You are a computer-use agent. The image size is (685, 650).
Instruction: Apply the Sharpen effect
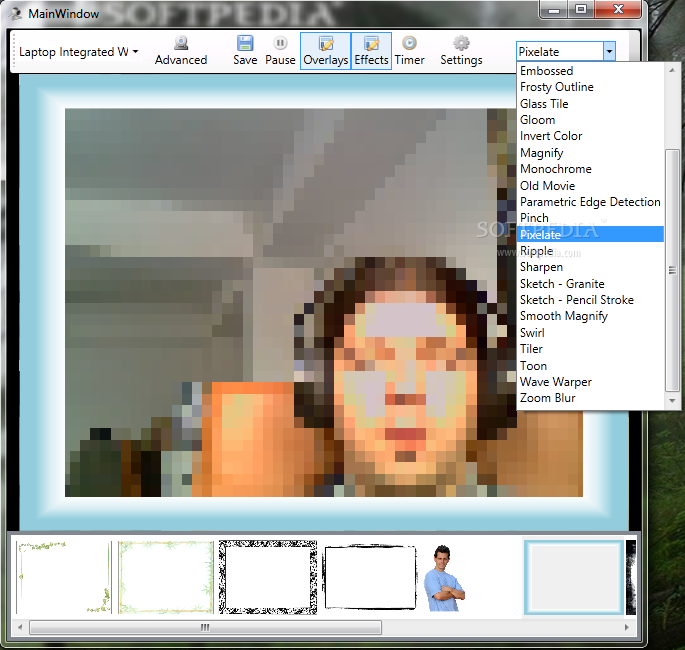click(590, 267)
